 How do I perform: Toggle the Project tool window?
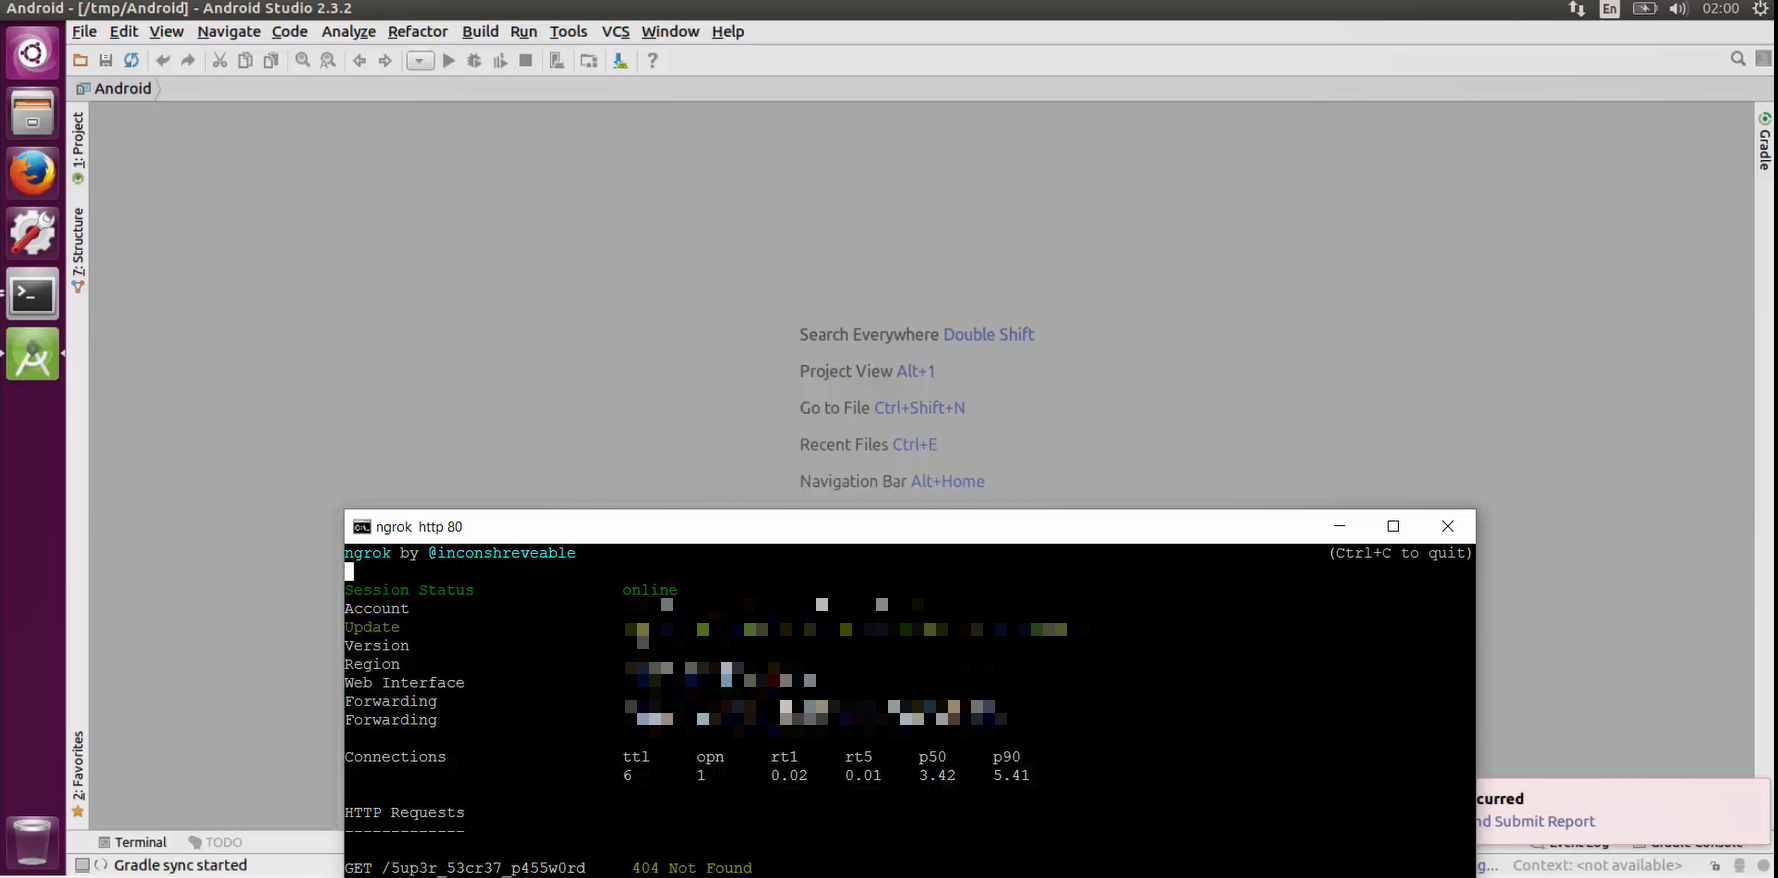(78, 146)
